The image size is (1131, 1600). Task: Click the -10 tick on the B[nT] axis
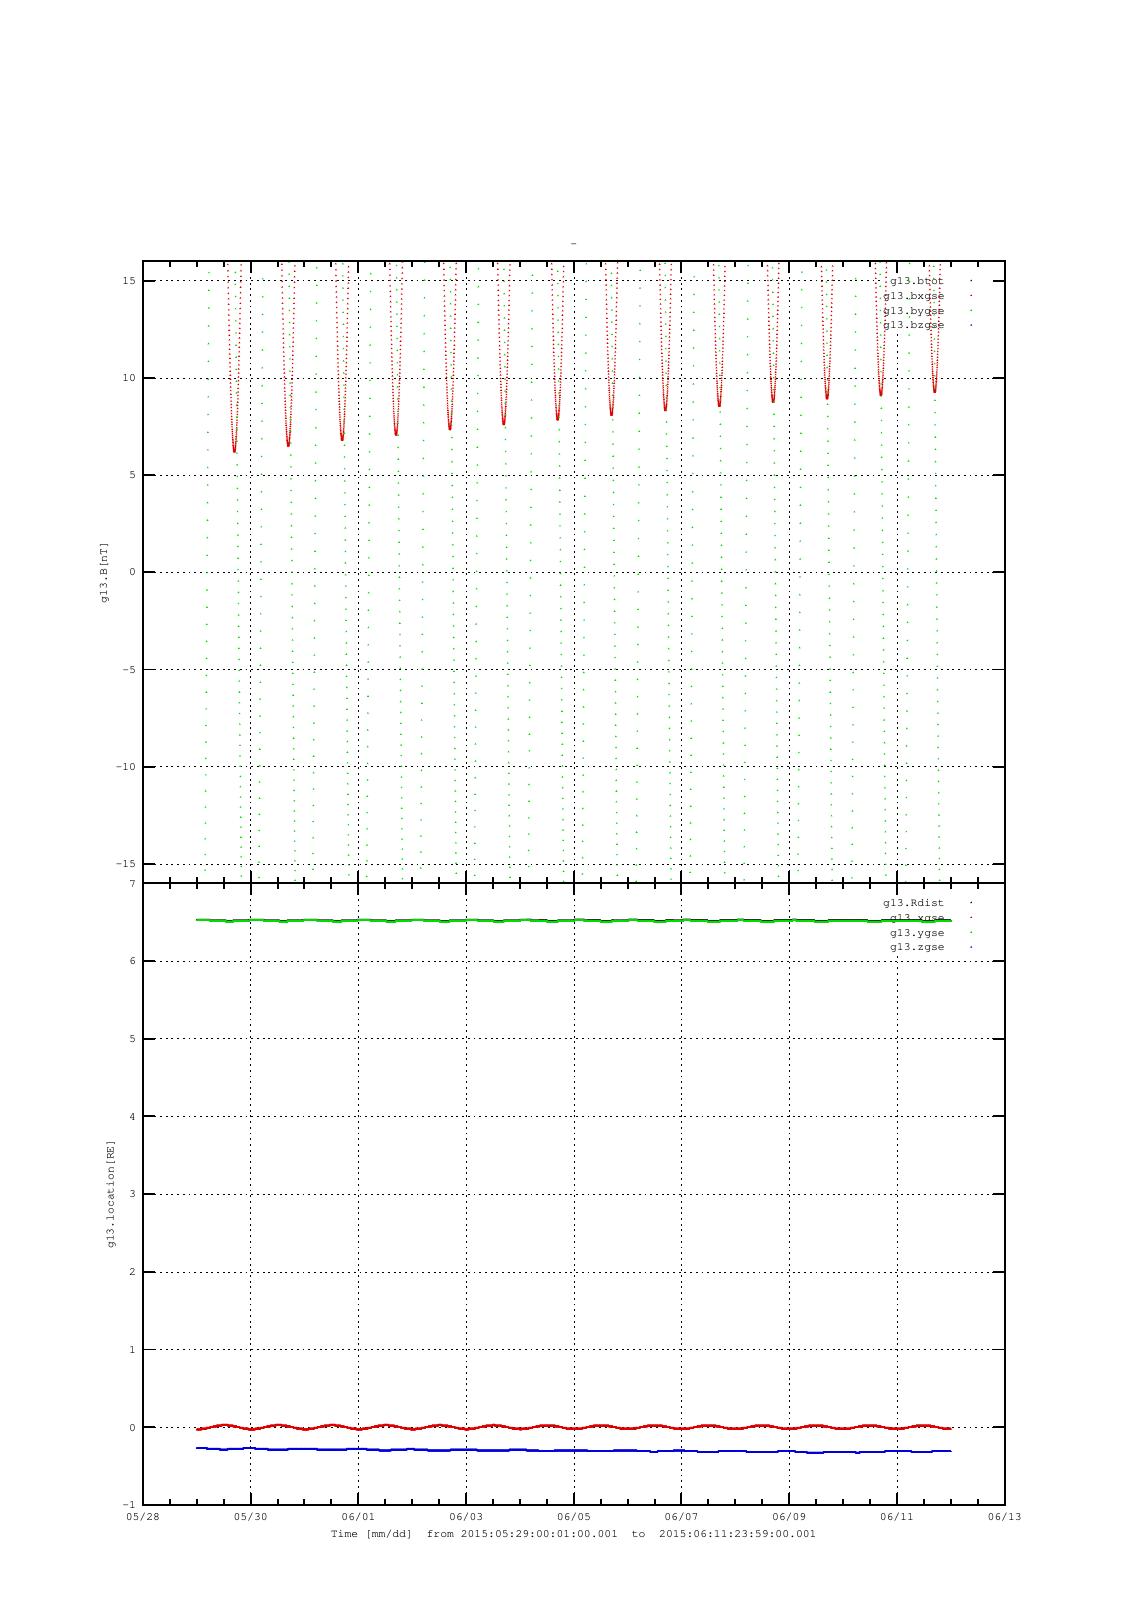[x=126, y=767]
